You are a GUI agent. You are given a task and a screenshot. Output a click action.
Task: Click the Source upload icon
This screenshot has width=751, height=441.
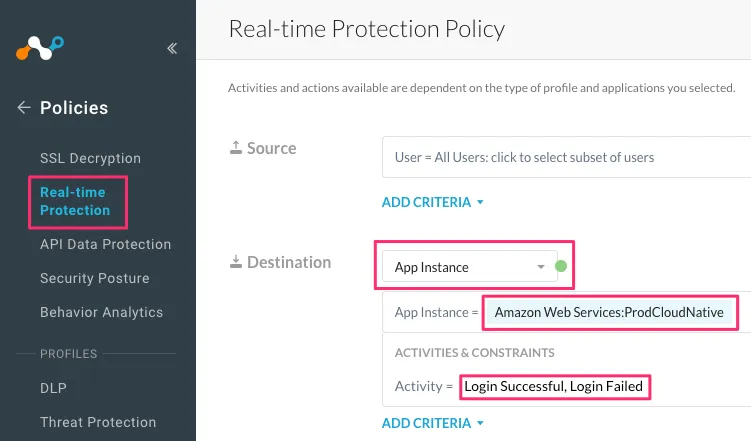pyautogui.click(x=235, y=148)
